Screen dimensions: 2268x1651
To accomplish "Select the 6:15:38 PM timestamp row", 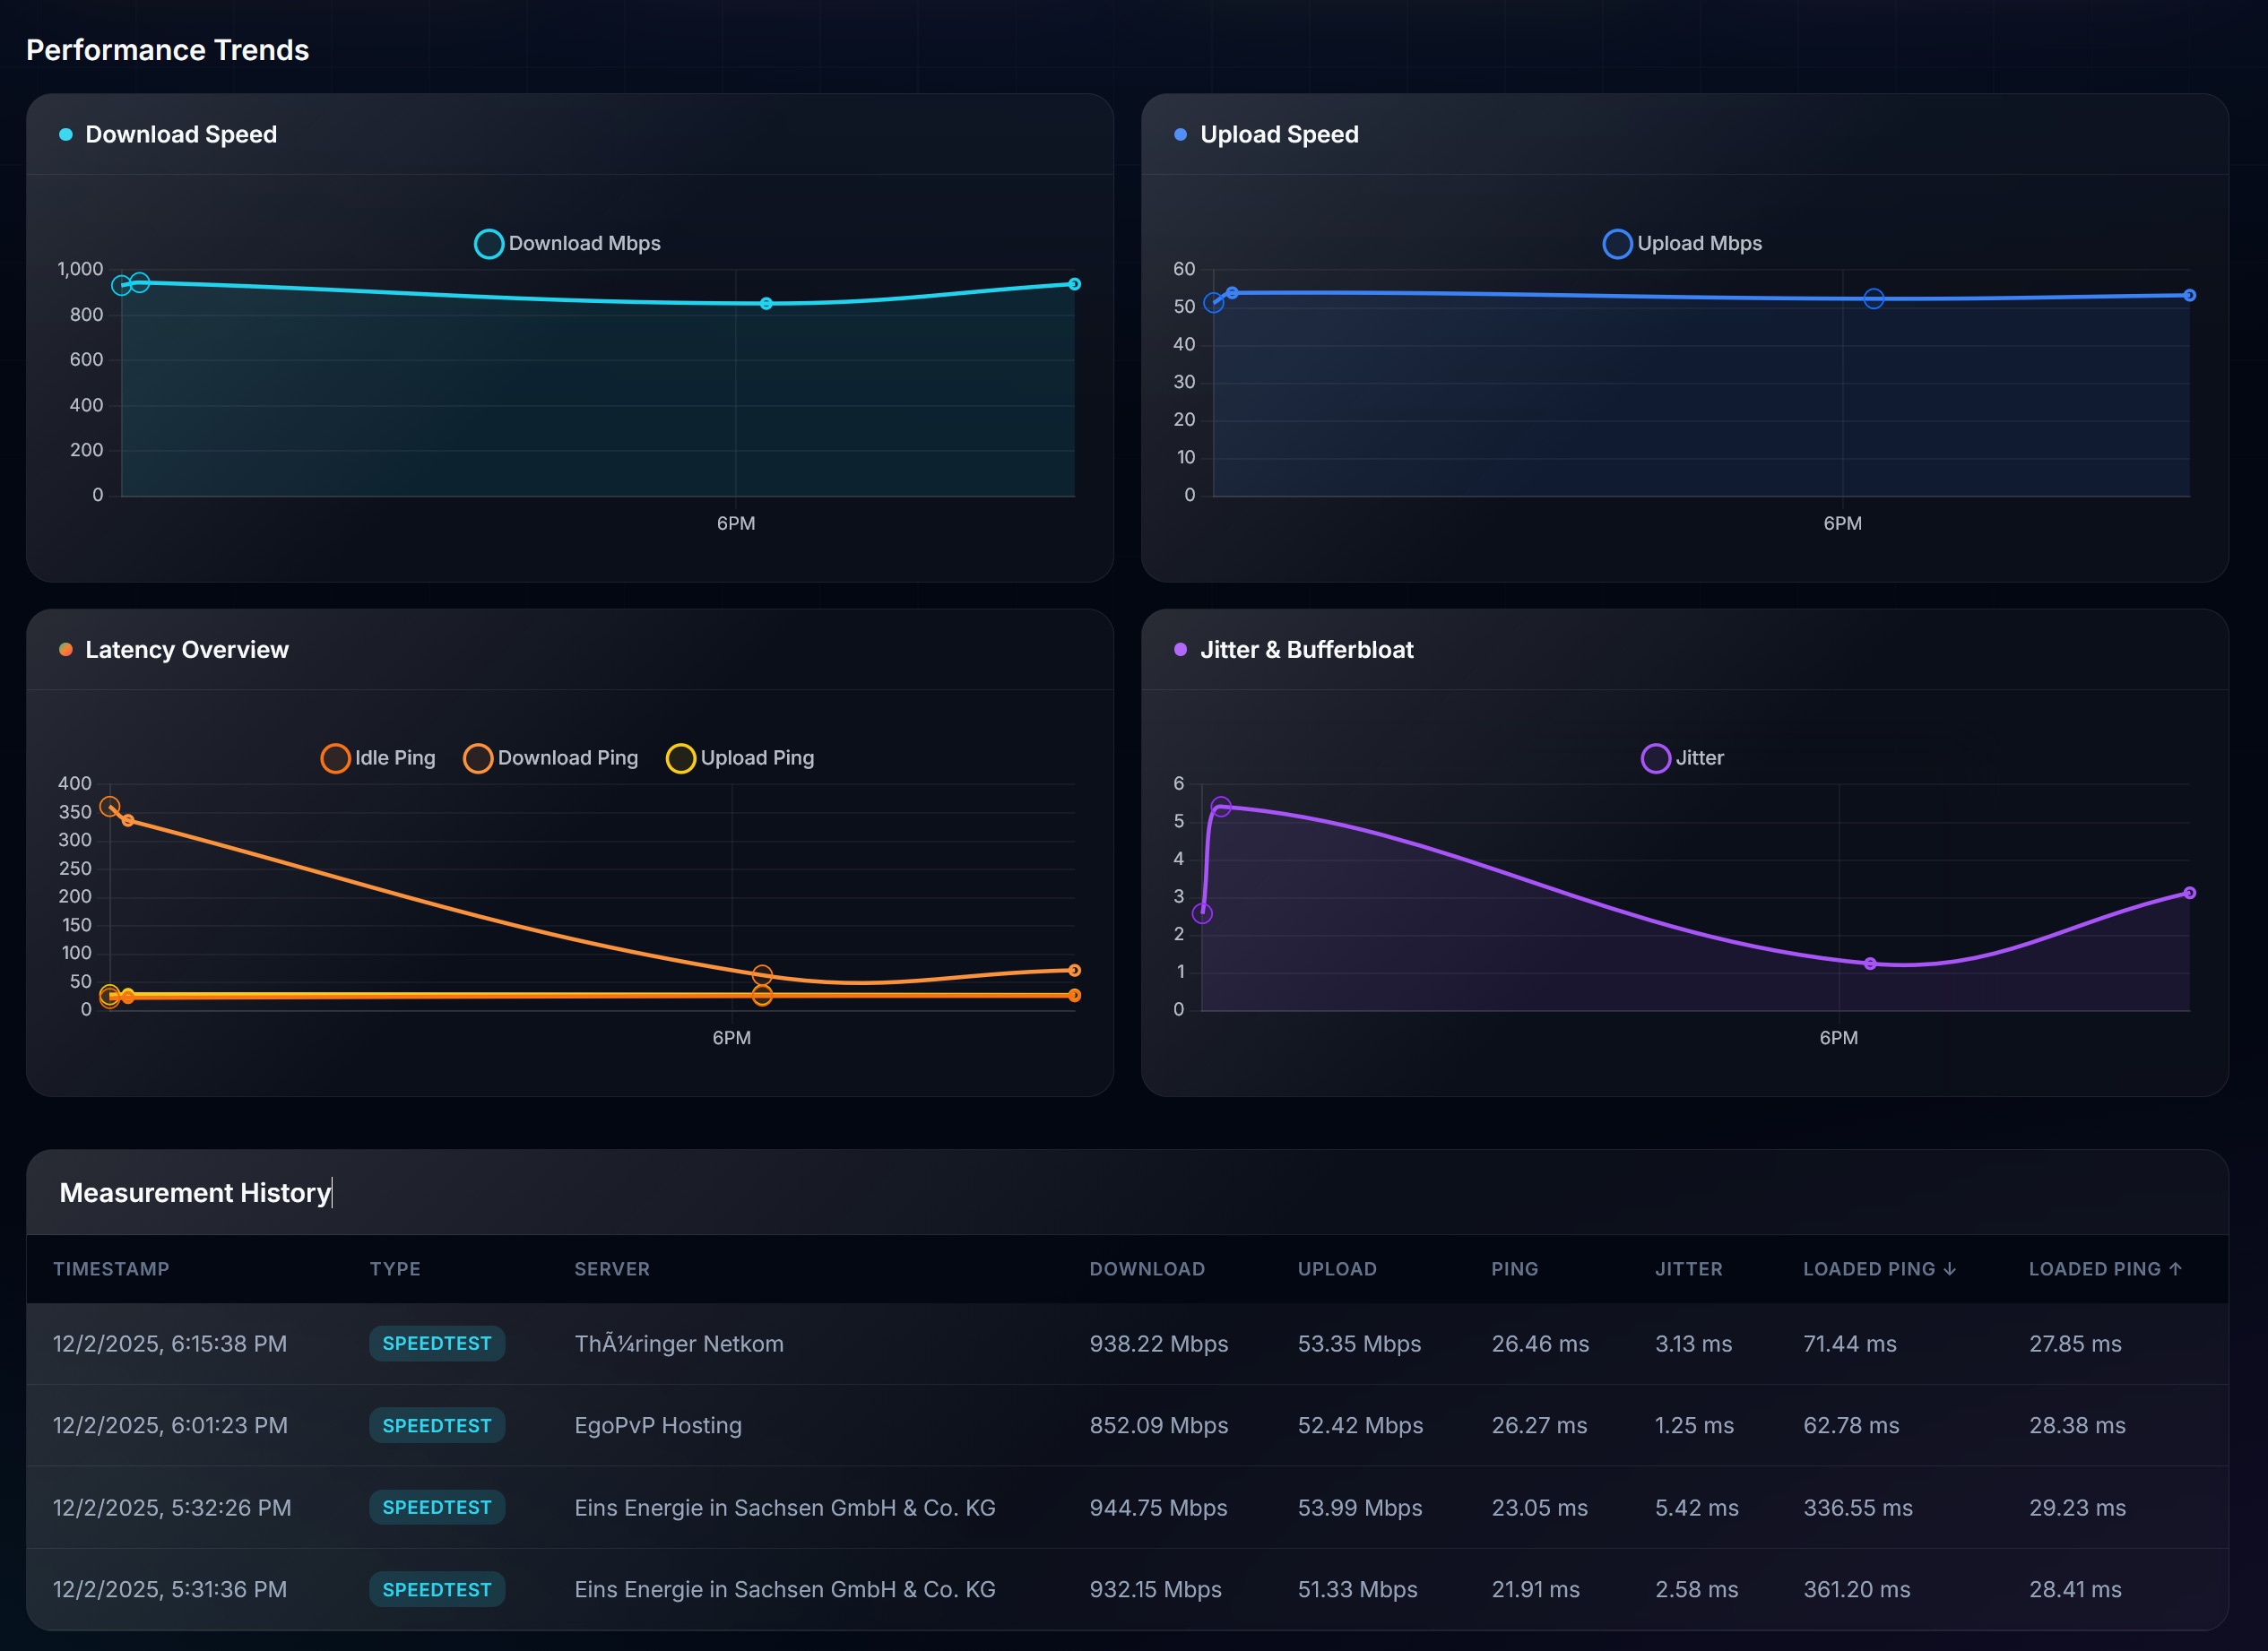I will [x=1127, y=1344].
